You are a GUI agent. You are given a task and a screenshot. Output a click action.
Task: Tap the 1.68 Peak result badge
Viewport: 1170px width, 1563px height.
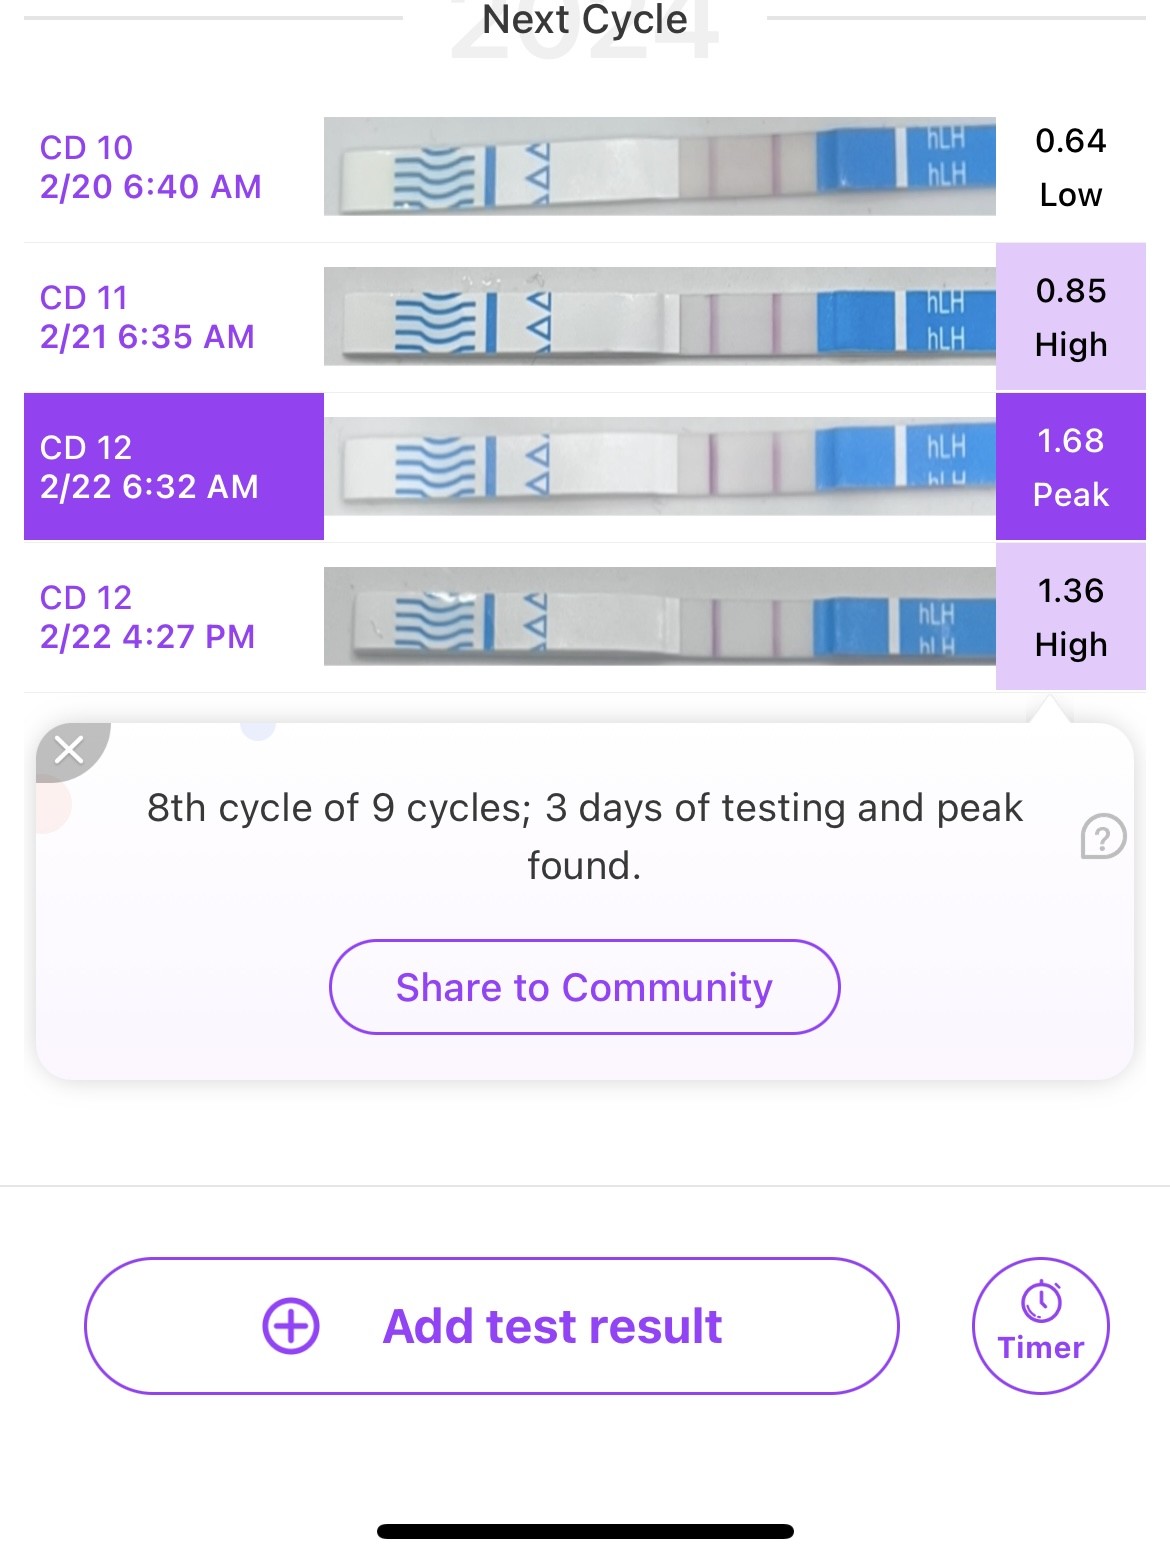click(x=1070, y=467)
